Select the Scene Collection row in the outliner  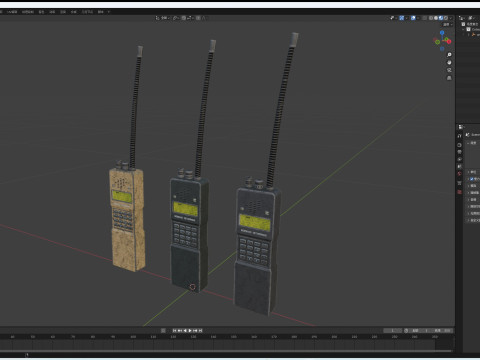(x=470, y=24)
